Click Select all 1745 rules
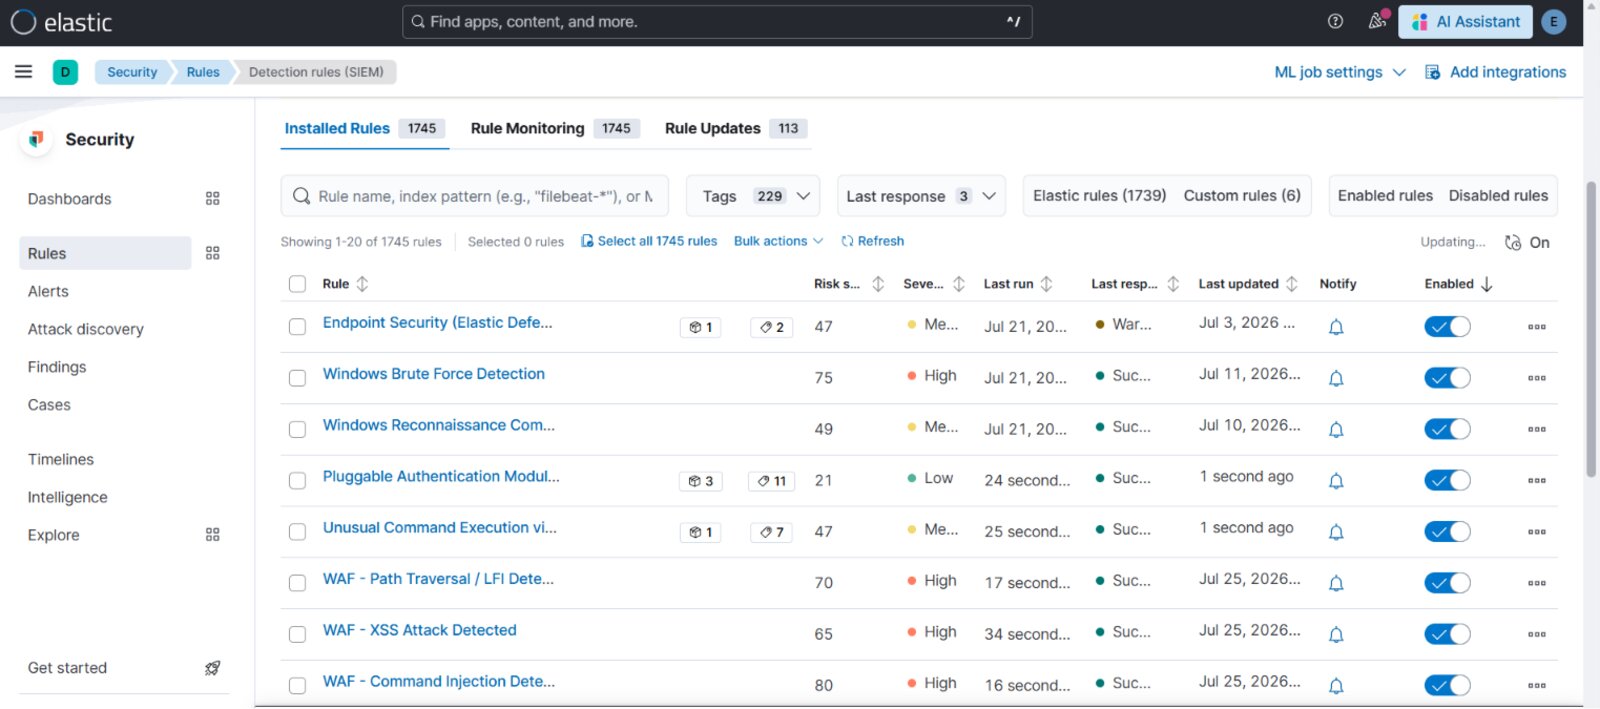 pos(649,241)
